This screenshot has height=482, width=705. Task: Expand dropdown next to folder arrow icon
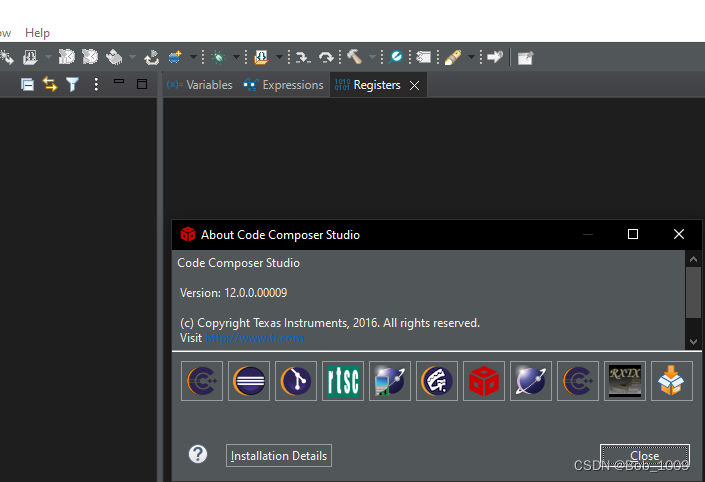click(279, 57)
